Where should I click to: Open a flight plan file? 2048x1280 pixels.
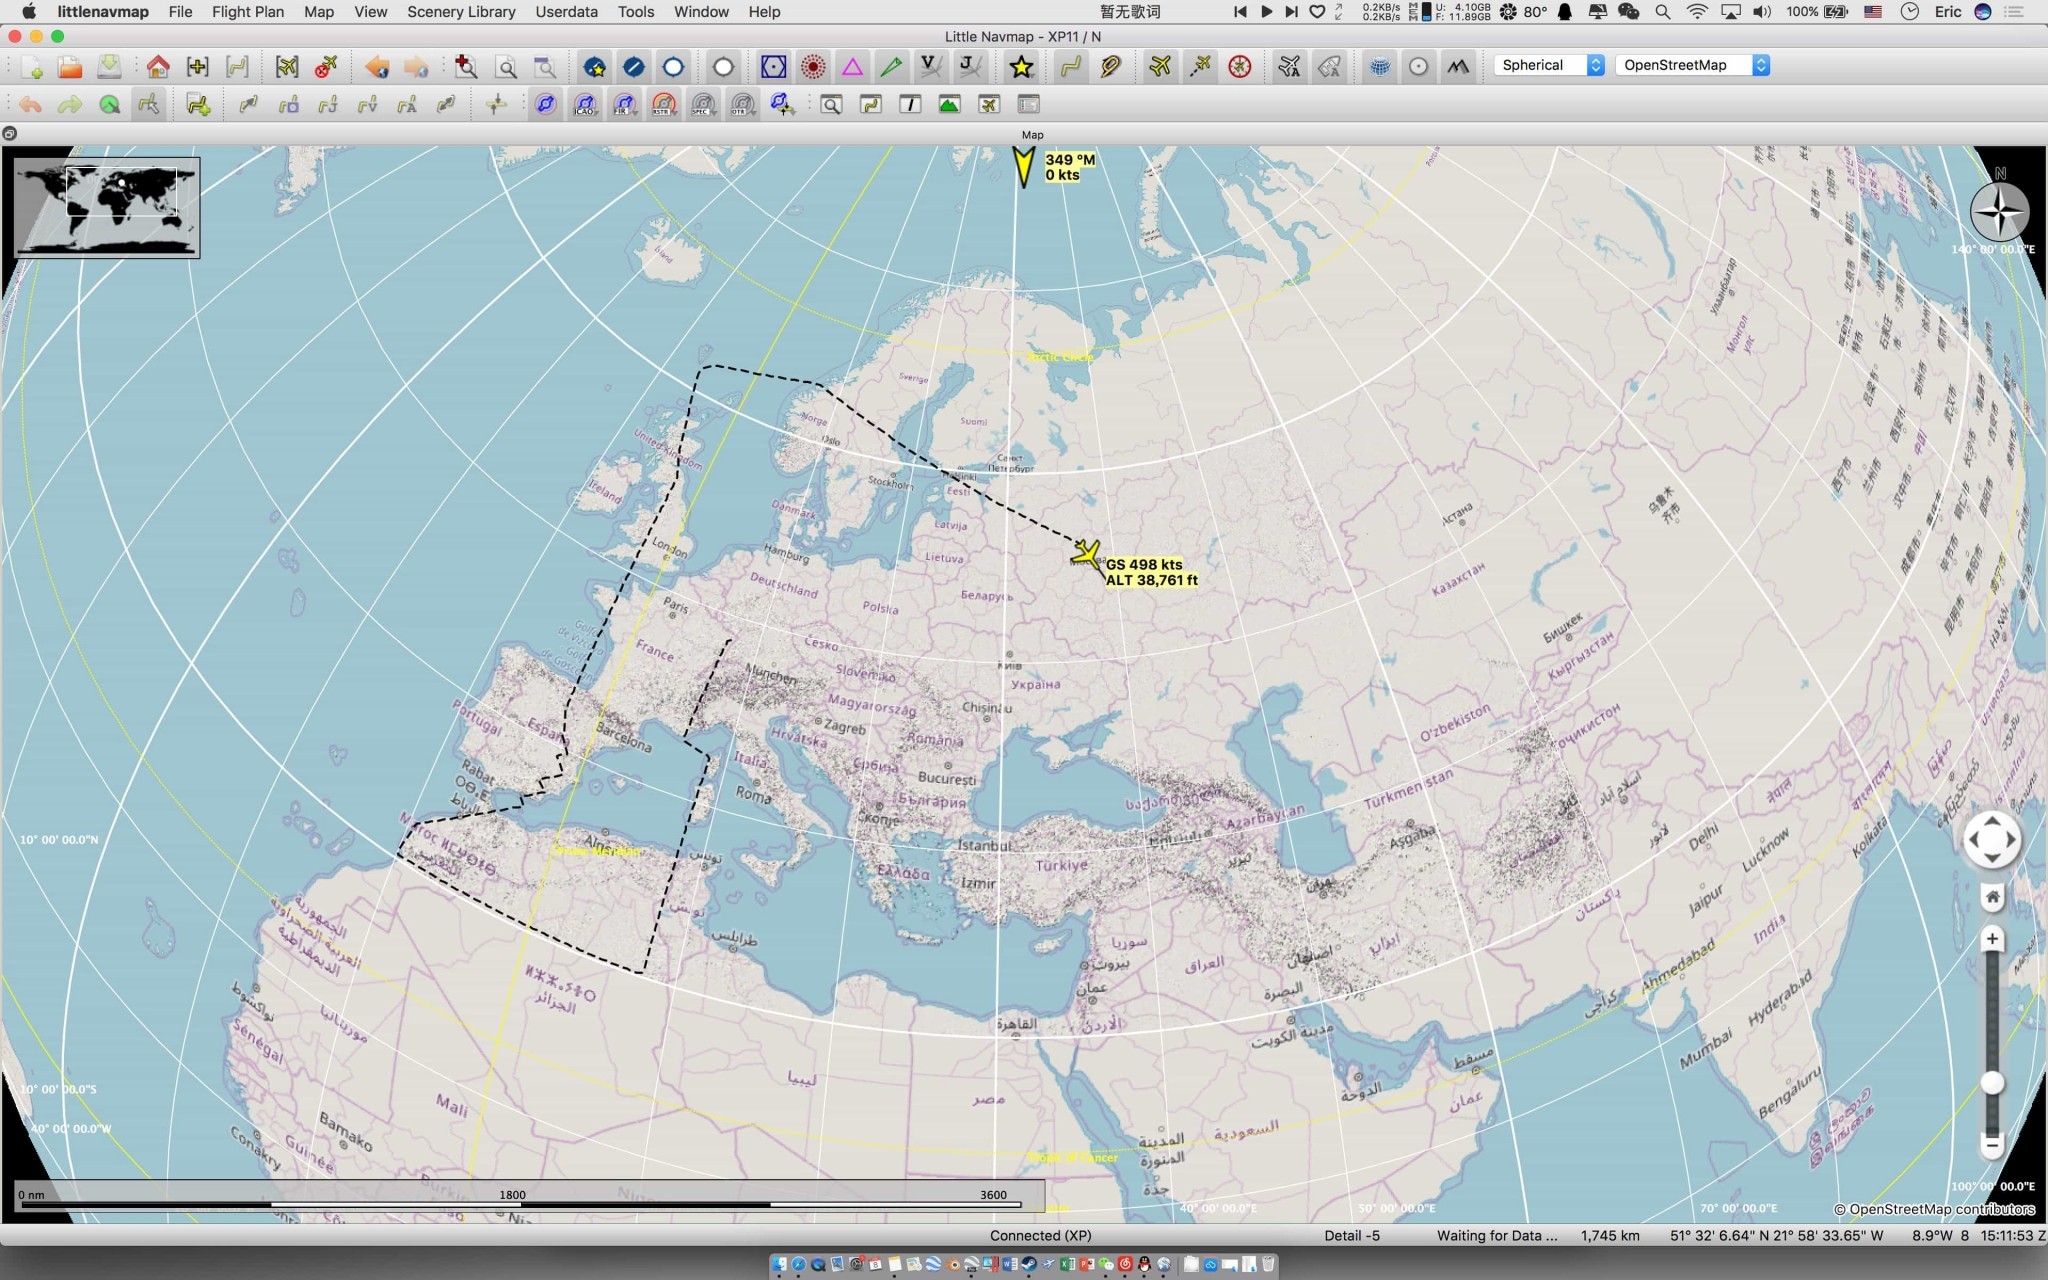pyautogui.click(x=70, y=67)
